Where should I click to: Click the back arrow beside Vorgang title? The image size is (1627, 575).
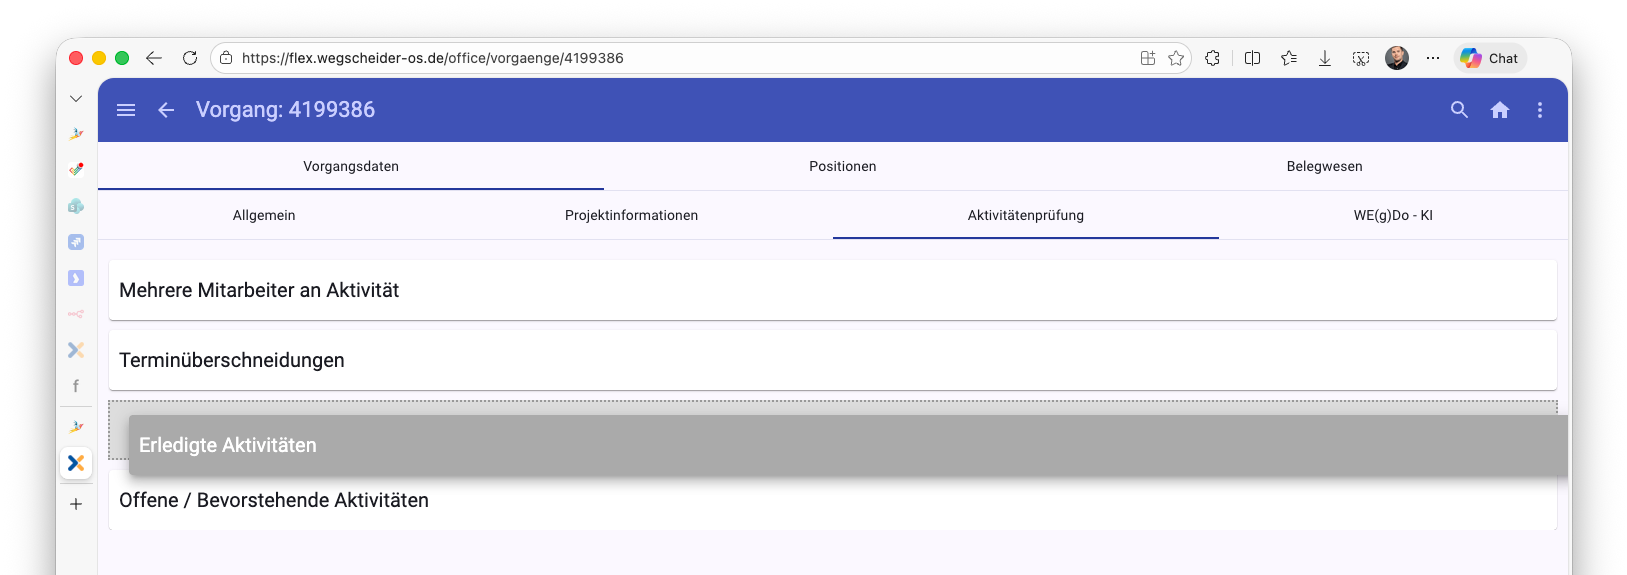pos(166,110)
